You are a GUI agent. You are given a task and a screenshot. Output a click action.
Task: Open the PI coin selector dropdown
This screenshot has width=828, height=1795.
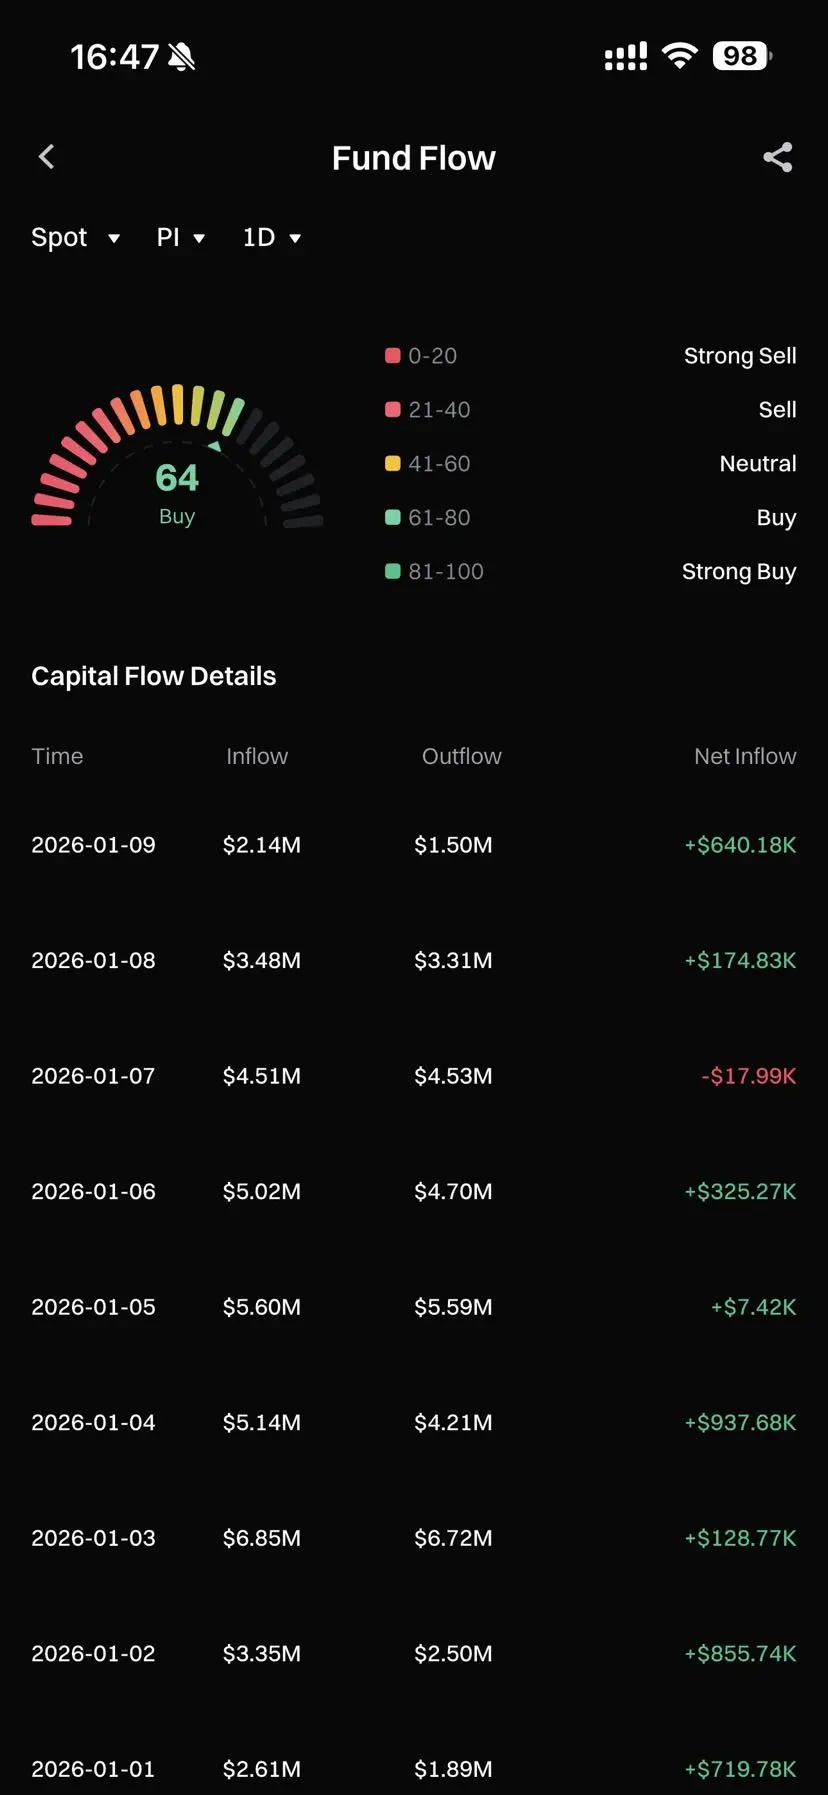click(181, 238)
